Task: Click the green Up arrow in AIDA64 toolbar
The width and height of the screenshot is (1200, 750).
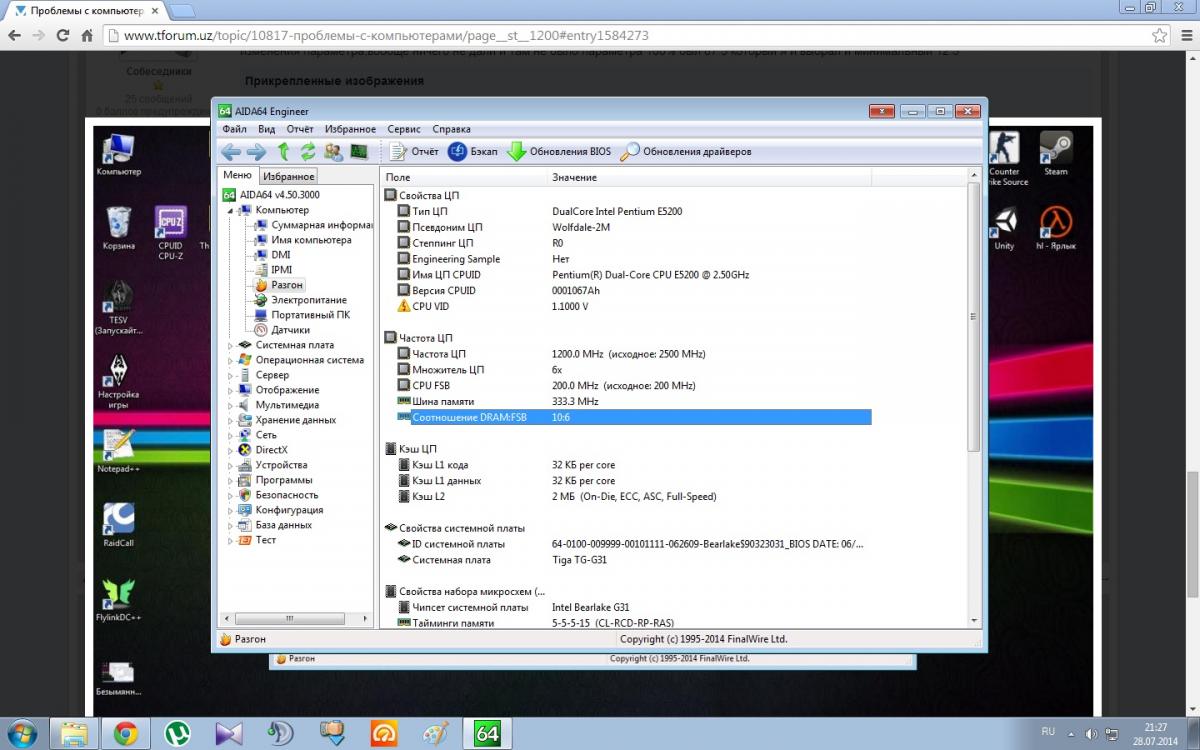Action: [283, 152]
